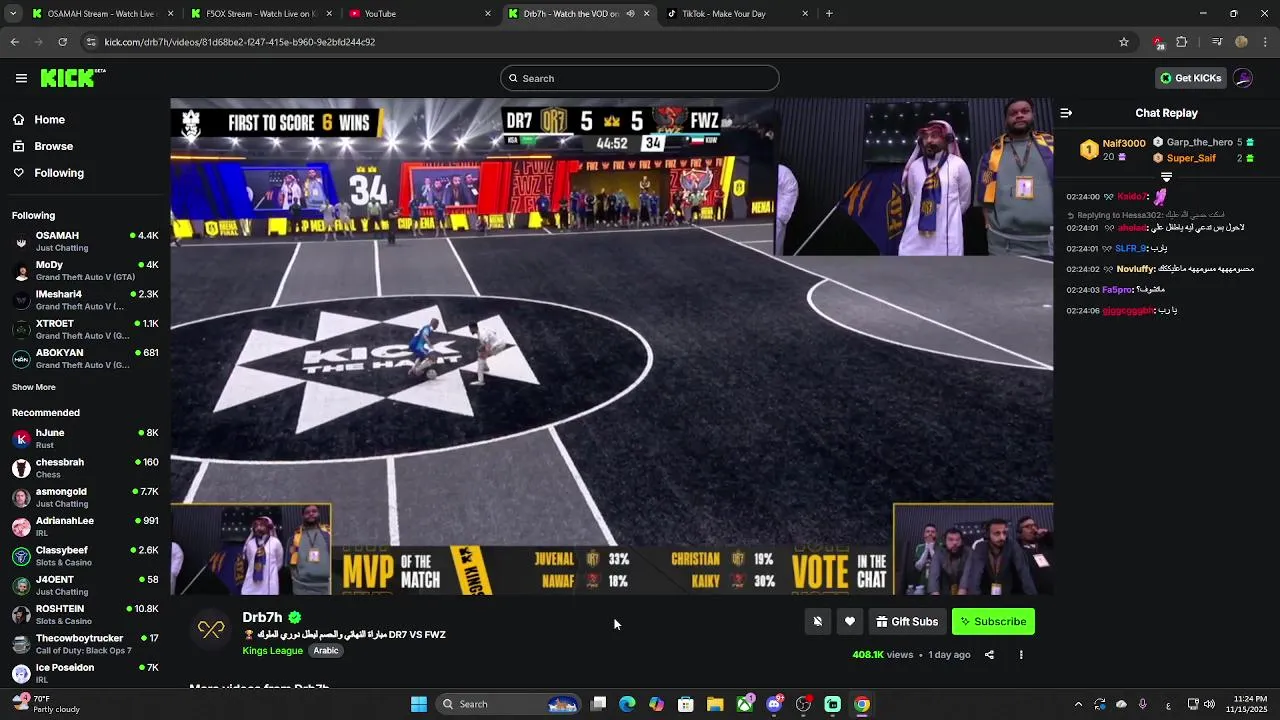This screenshot has width=1280, height=720.
Task: Open the Following page
Action: click(59, 173)
